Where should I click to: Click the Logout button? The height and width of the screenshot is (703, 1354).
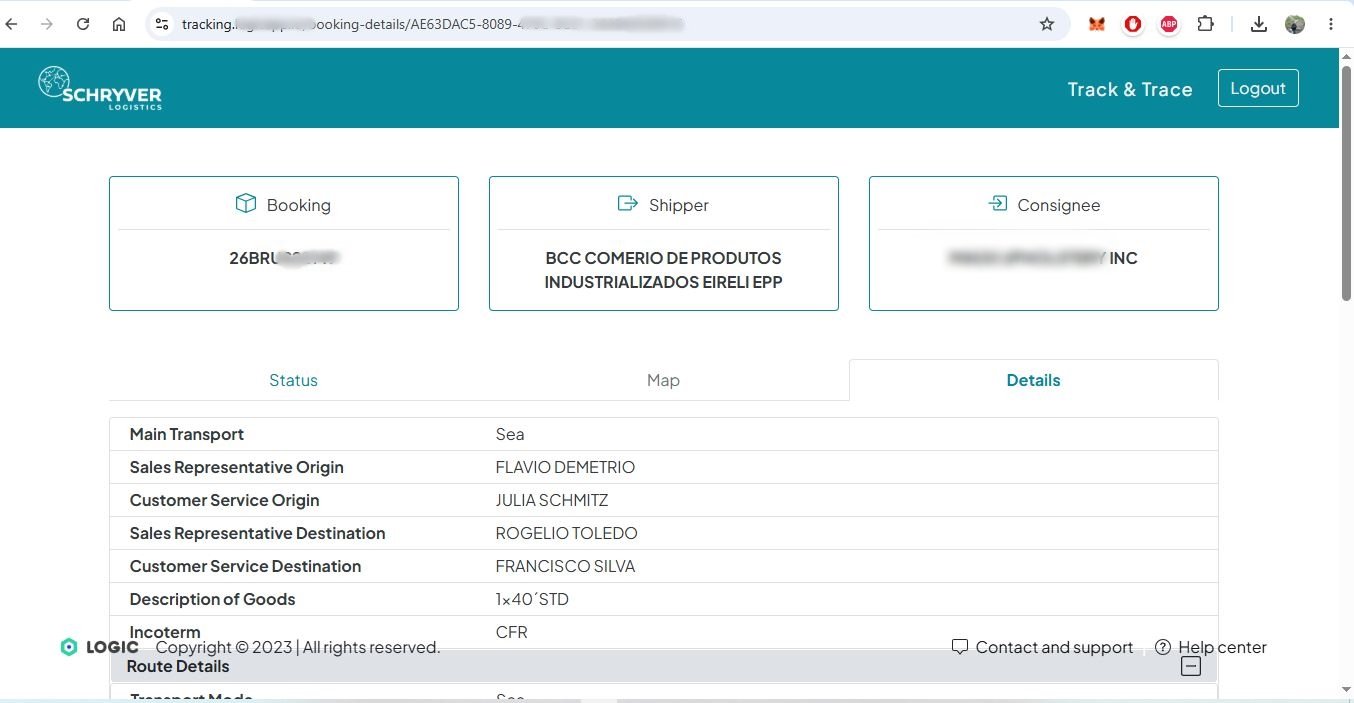point(1258,88)
